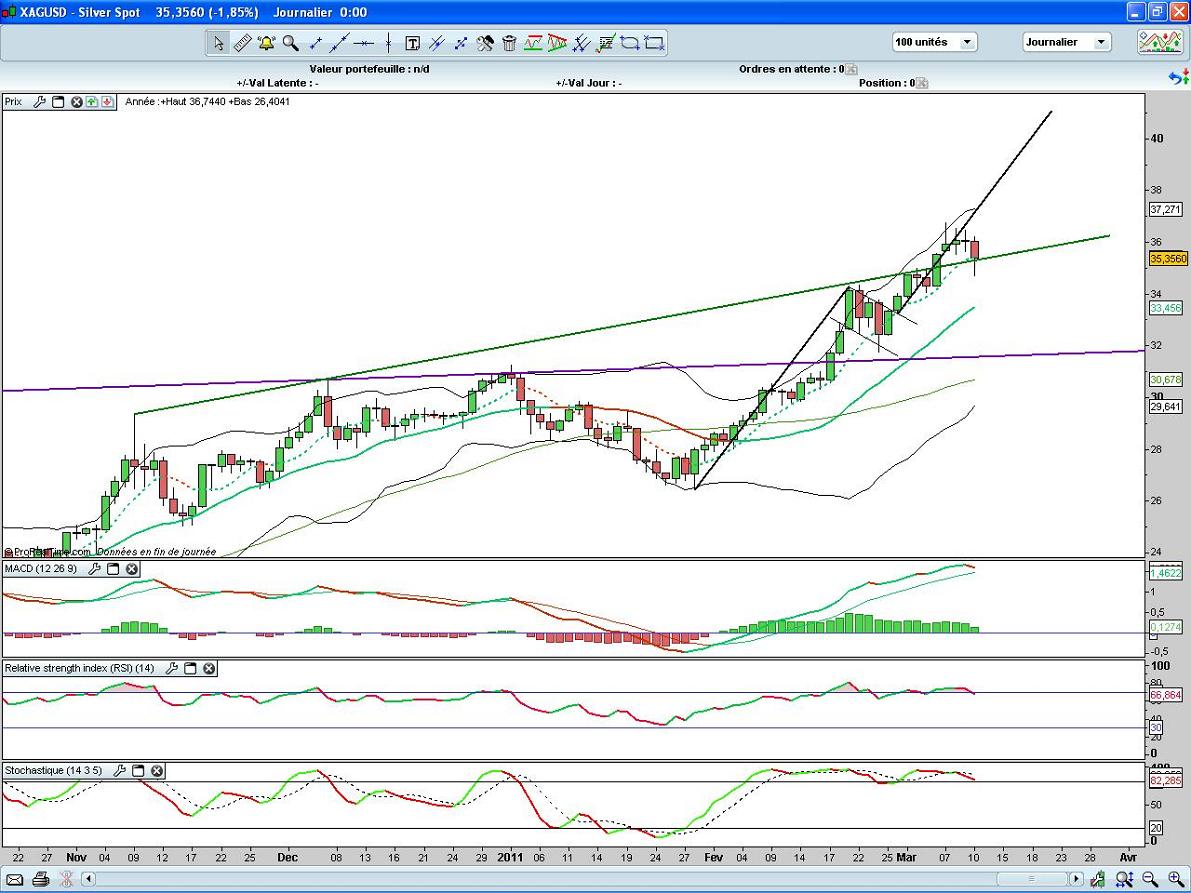Select the arrow cursor tool

[218, 43]
